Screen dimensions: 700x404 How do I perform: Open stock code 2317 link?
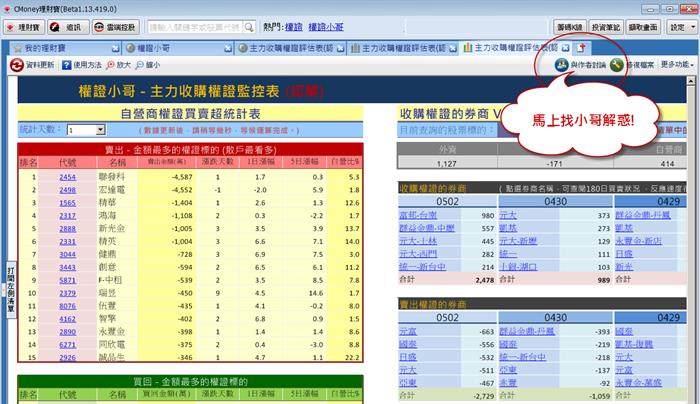tap(67, 216)
